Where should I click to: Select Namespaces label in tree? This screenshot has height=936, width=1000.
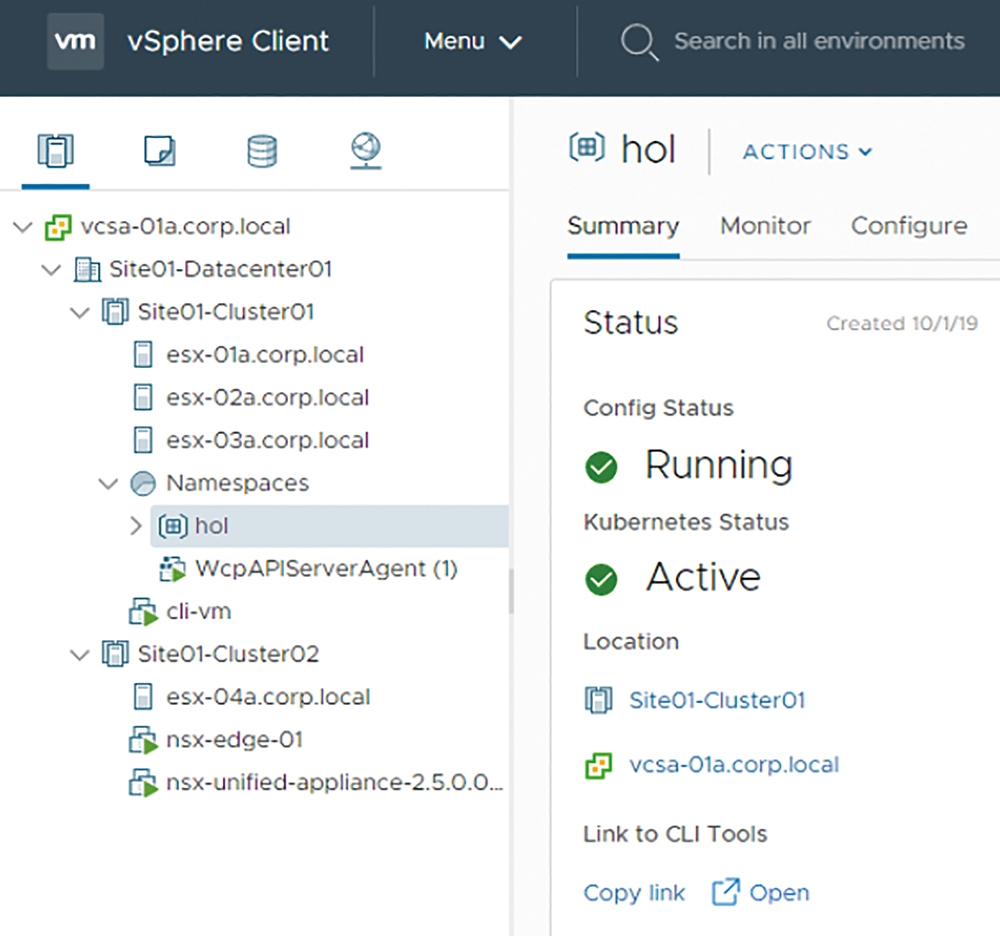237,483
